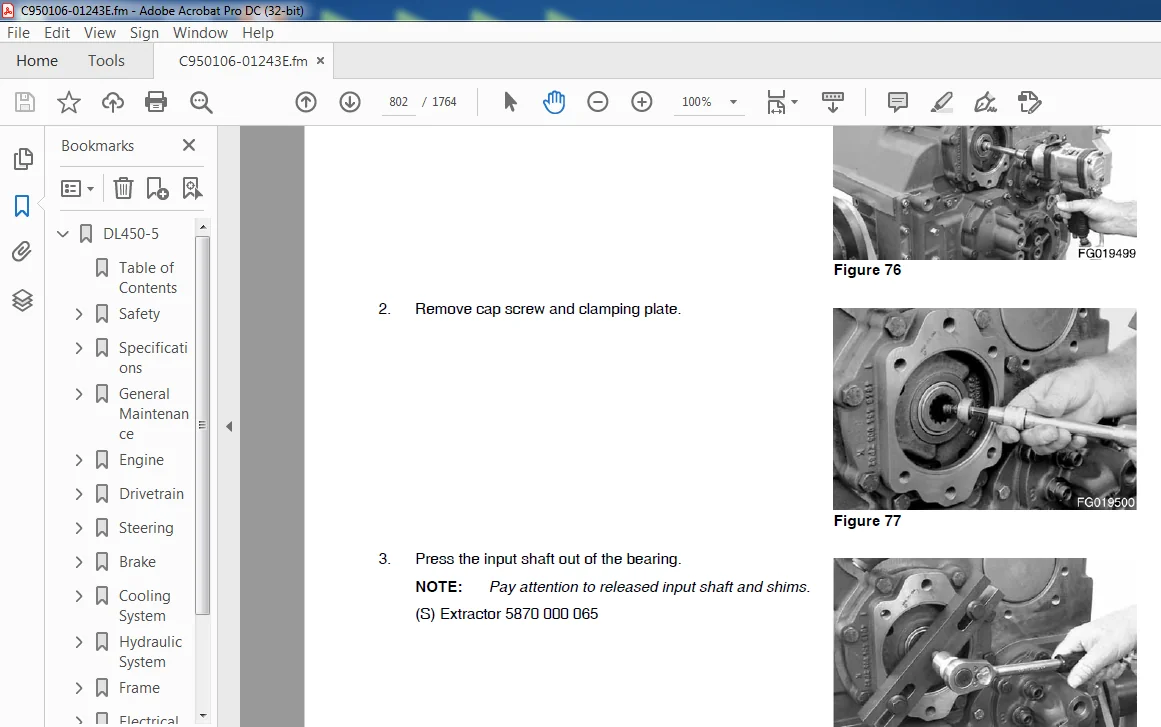Expand the Frame bookmark
1161x727 pixels.
[79, 688]
